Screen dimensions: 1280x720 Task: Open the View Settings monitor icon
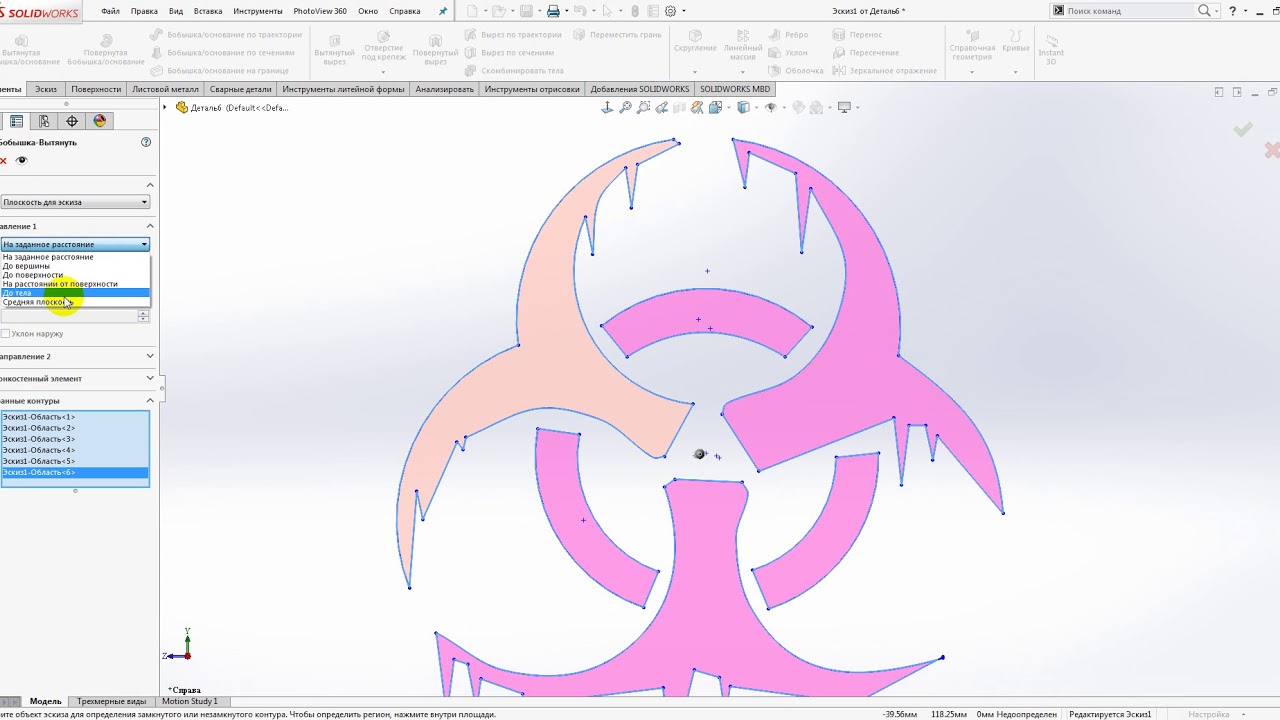(x=845, y=108)
